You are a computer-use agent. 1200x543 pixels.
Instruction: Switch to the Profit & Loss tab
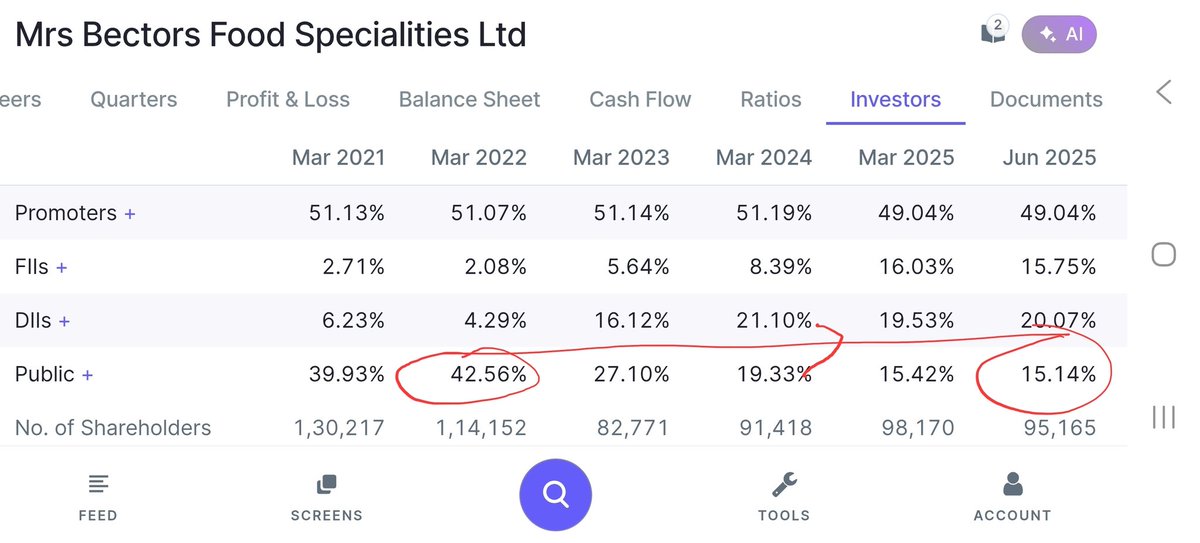click(x=288, y=100)
